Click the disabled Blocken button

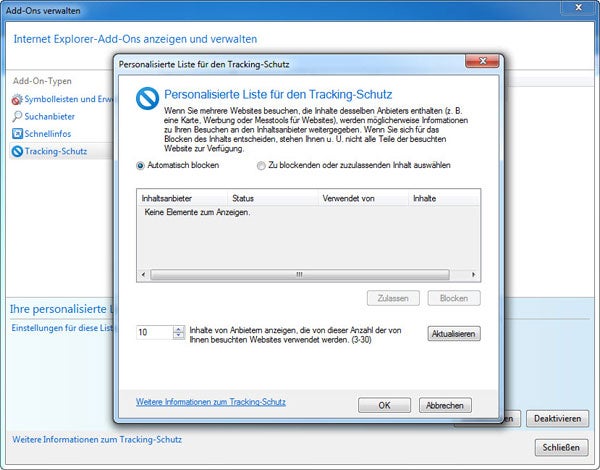point(454,298)
